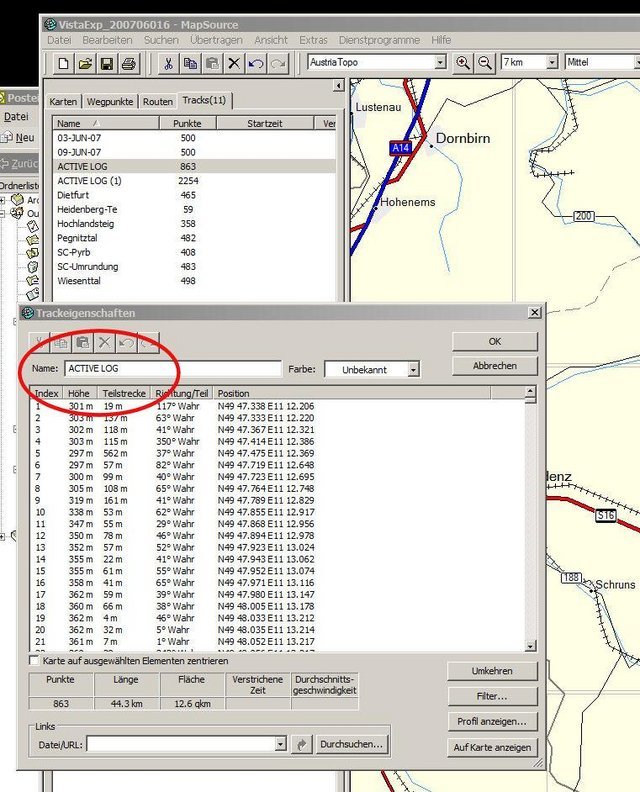
Task: Open the Dienstprogramme menu
Action: (x=379, y=40)
